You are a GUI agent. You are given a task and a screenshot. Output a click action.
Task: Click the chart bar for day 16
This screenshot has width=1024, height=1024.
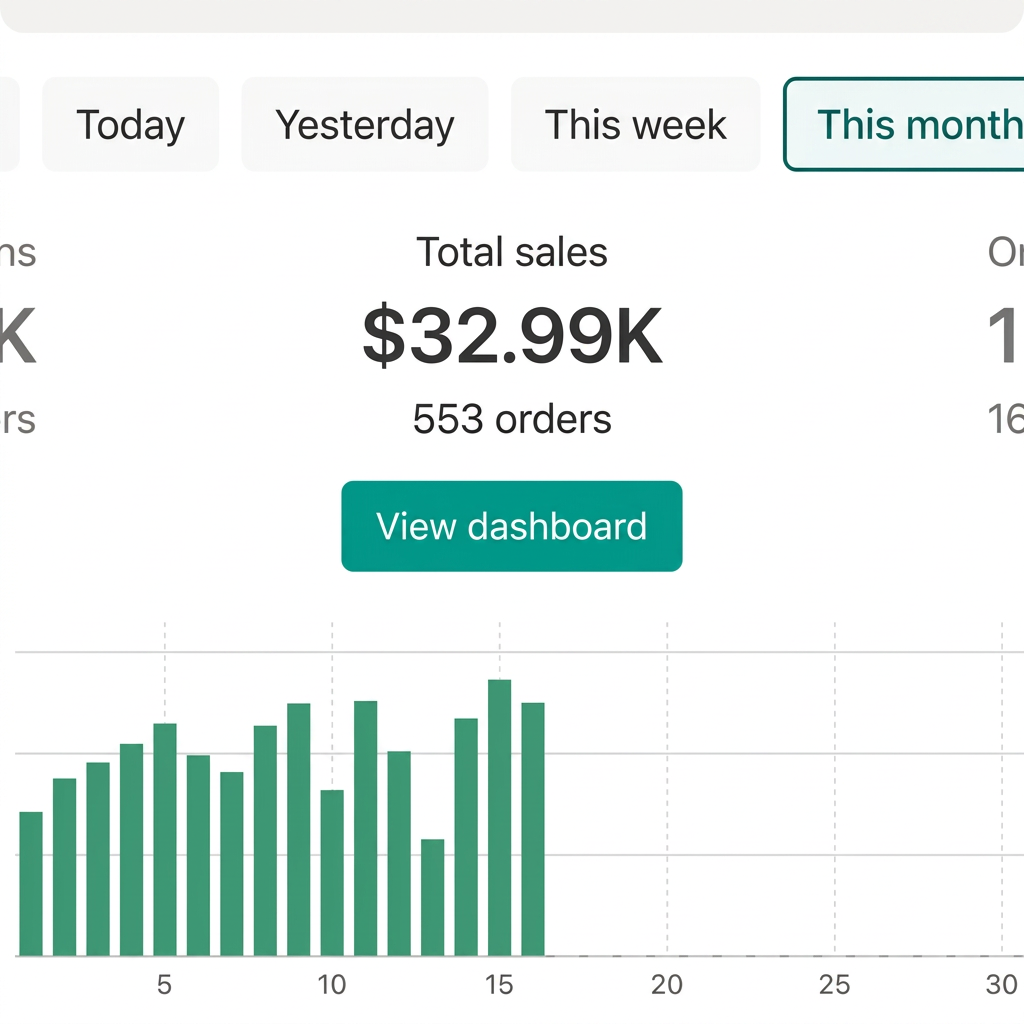tap(533, 829)
